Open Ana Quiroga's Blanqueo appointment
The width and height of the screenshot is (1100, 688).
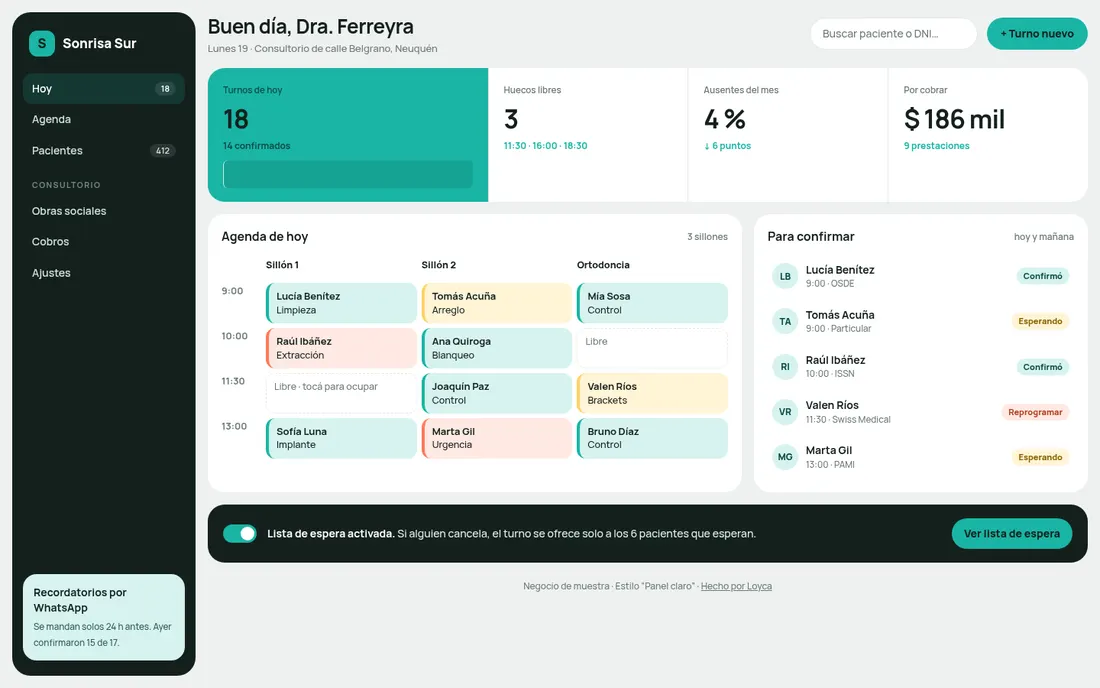(x=497, y=348)
